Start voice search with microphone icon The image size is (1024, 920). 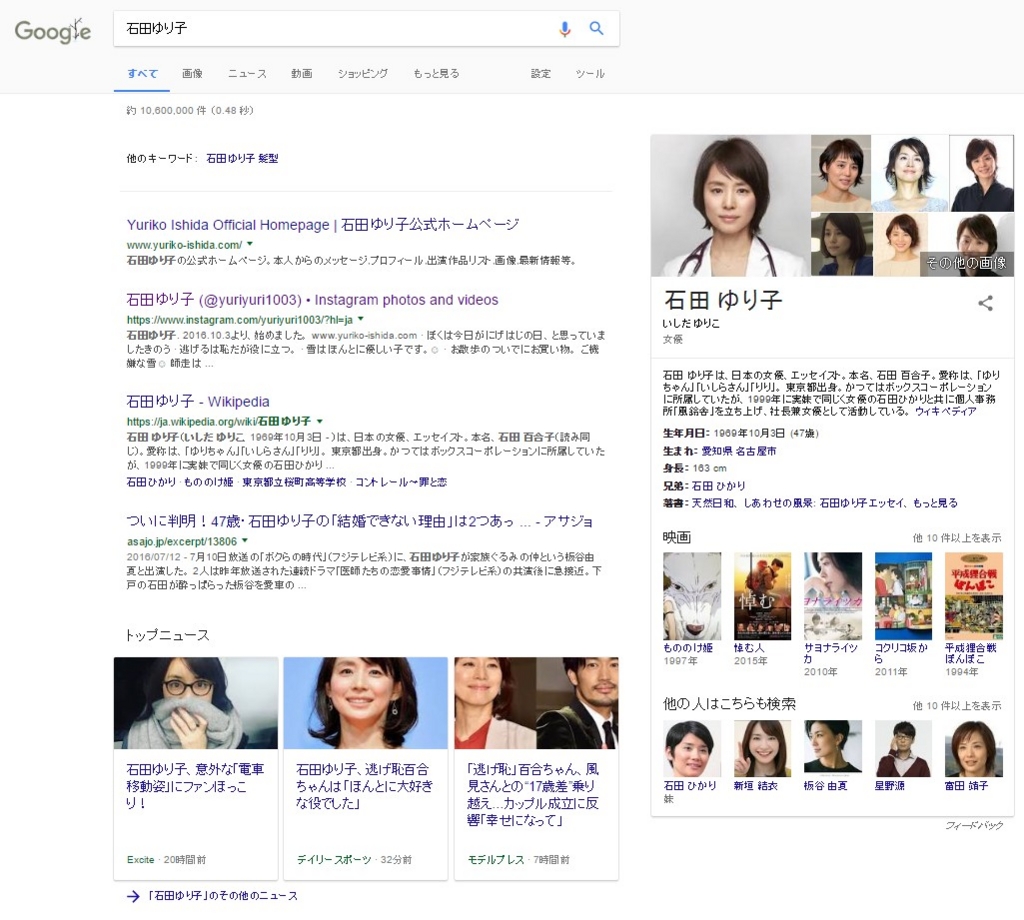(x=565, y=29)
